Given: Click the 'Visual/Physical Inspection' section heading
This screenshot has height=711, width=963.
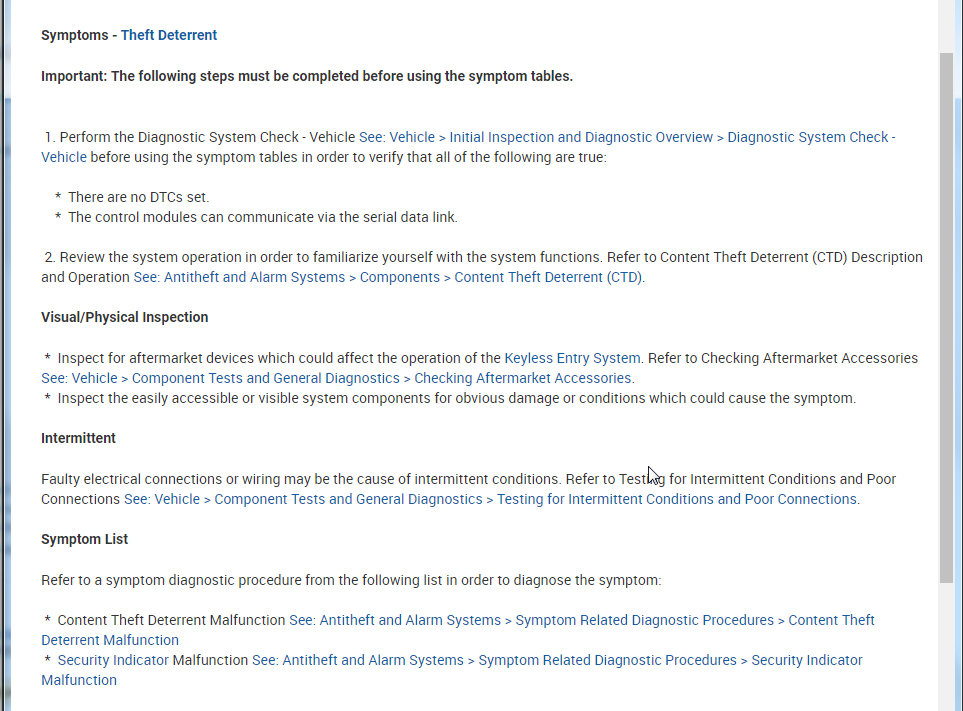Looking at the screenshot, I should 124,317.
